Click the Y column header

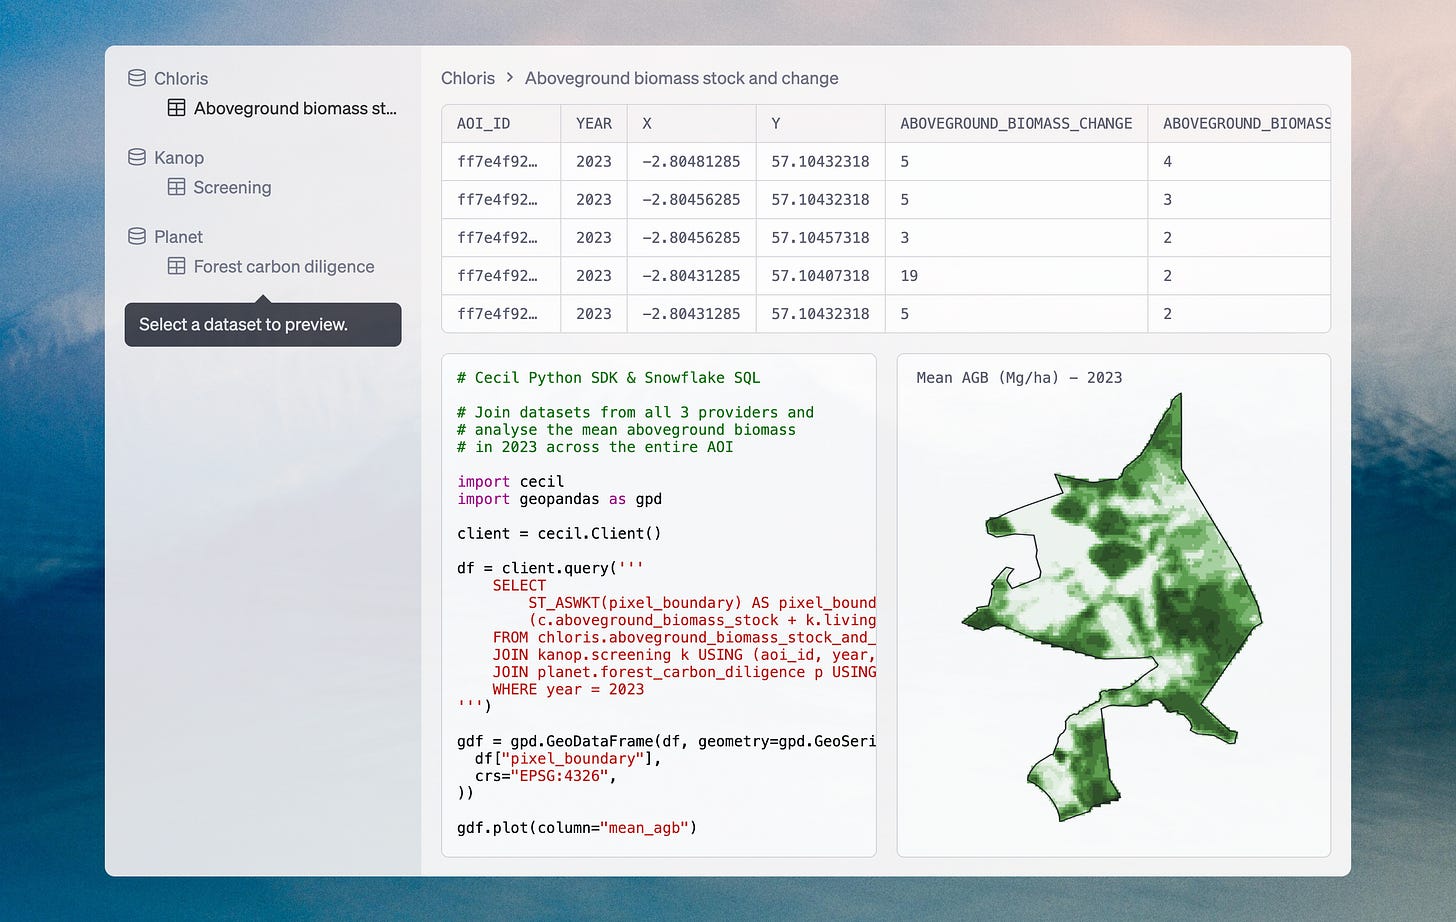[x=821, y=124]
